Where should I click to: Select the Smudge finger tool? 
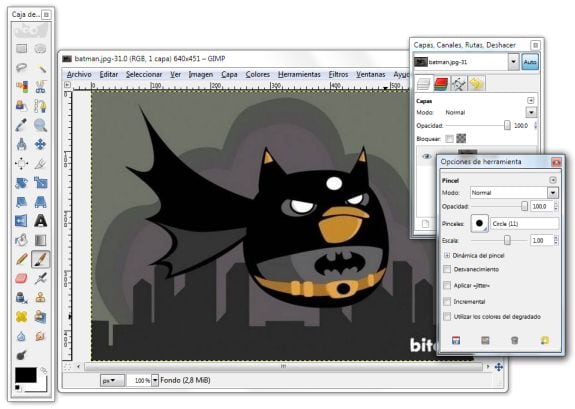[40, 336]
